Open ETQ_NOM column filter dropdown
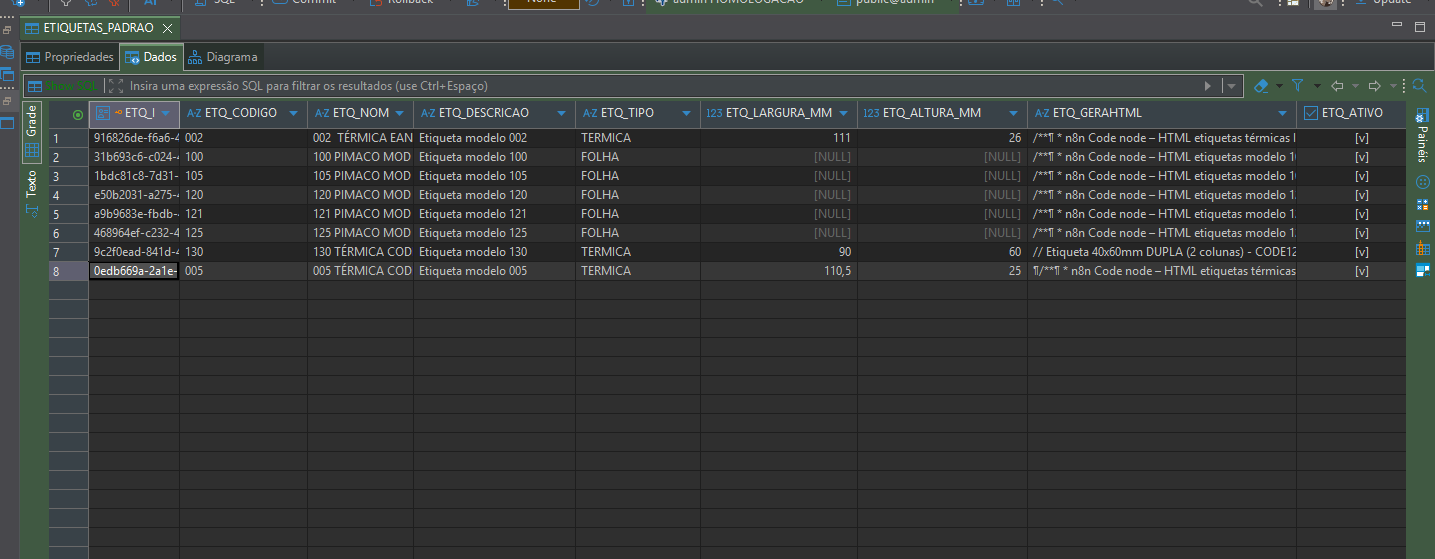Image resolution: width=1435 pixels, height=559 pixels. click(x=399, y=114)
